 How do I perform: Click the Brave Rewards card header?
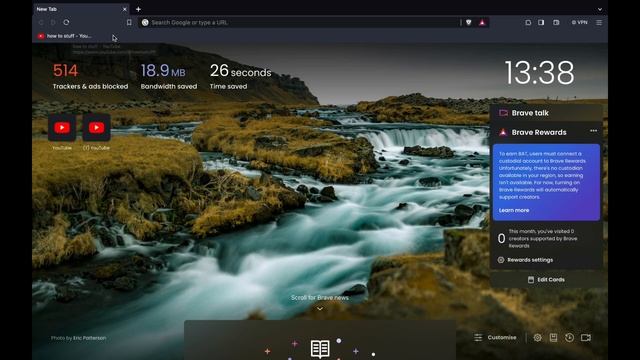point(539,132)
